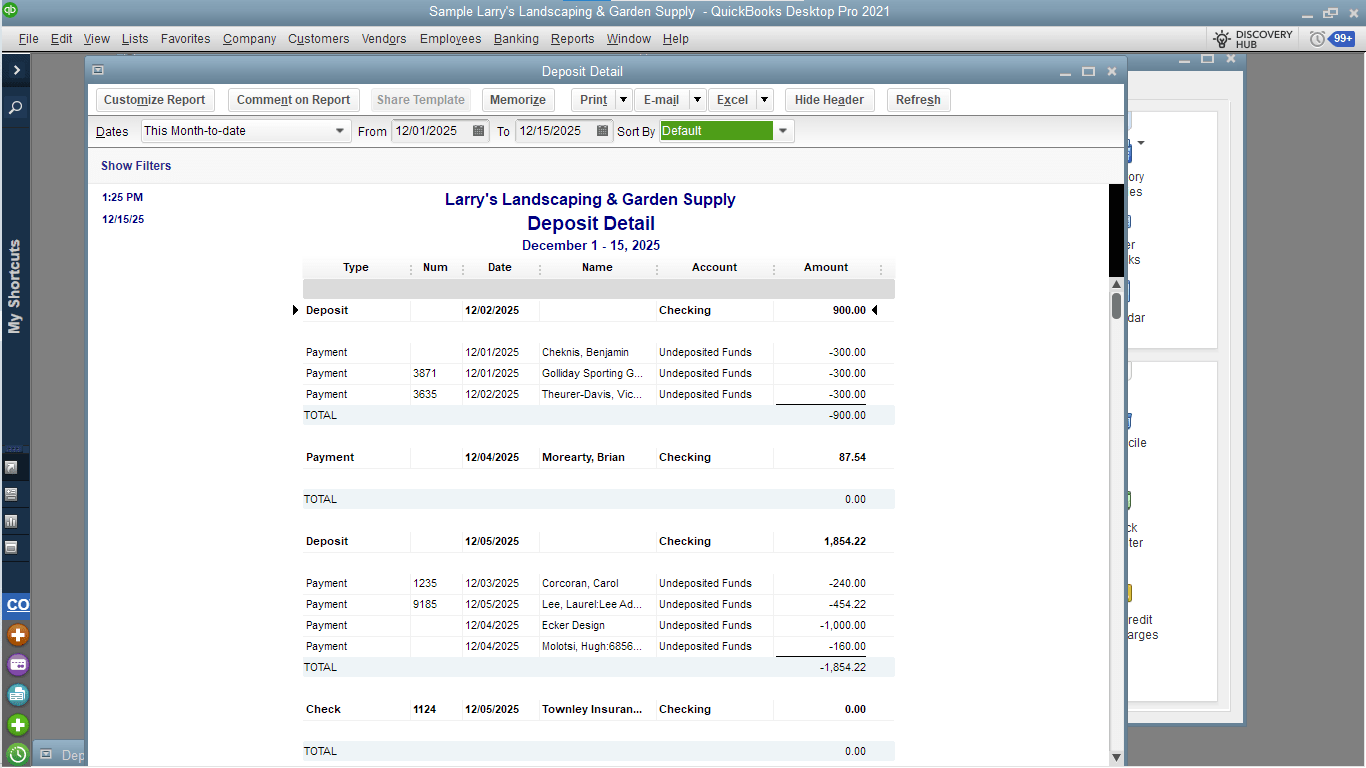Viewport: 1366px width, 768px height.
Task: Click the orange plus shortcut icon
Action: pyautogui.click(x=17, y=634)
